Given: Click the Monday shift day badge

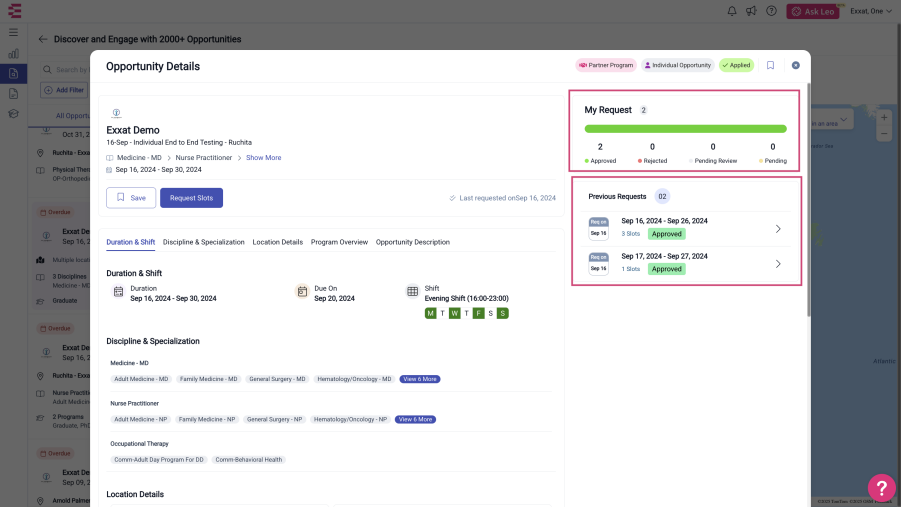Looking at the screenshot, I should [x=430, y=314].
